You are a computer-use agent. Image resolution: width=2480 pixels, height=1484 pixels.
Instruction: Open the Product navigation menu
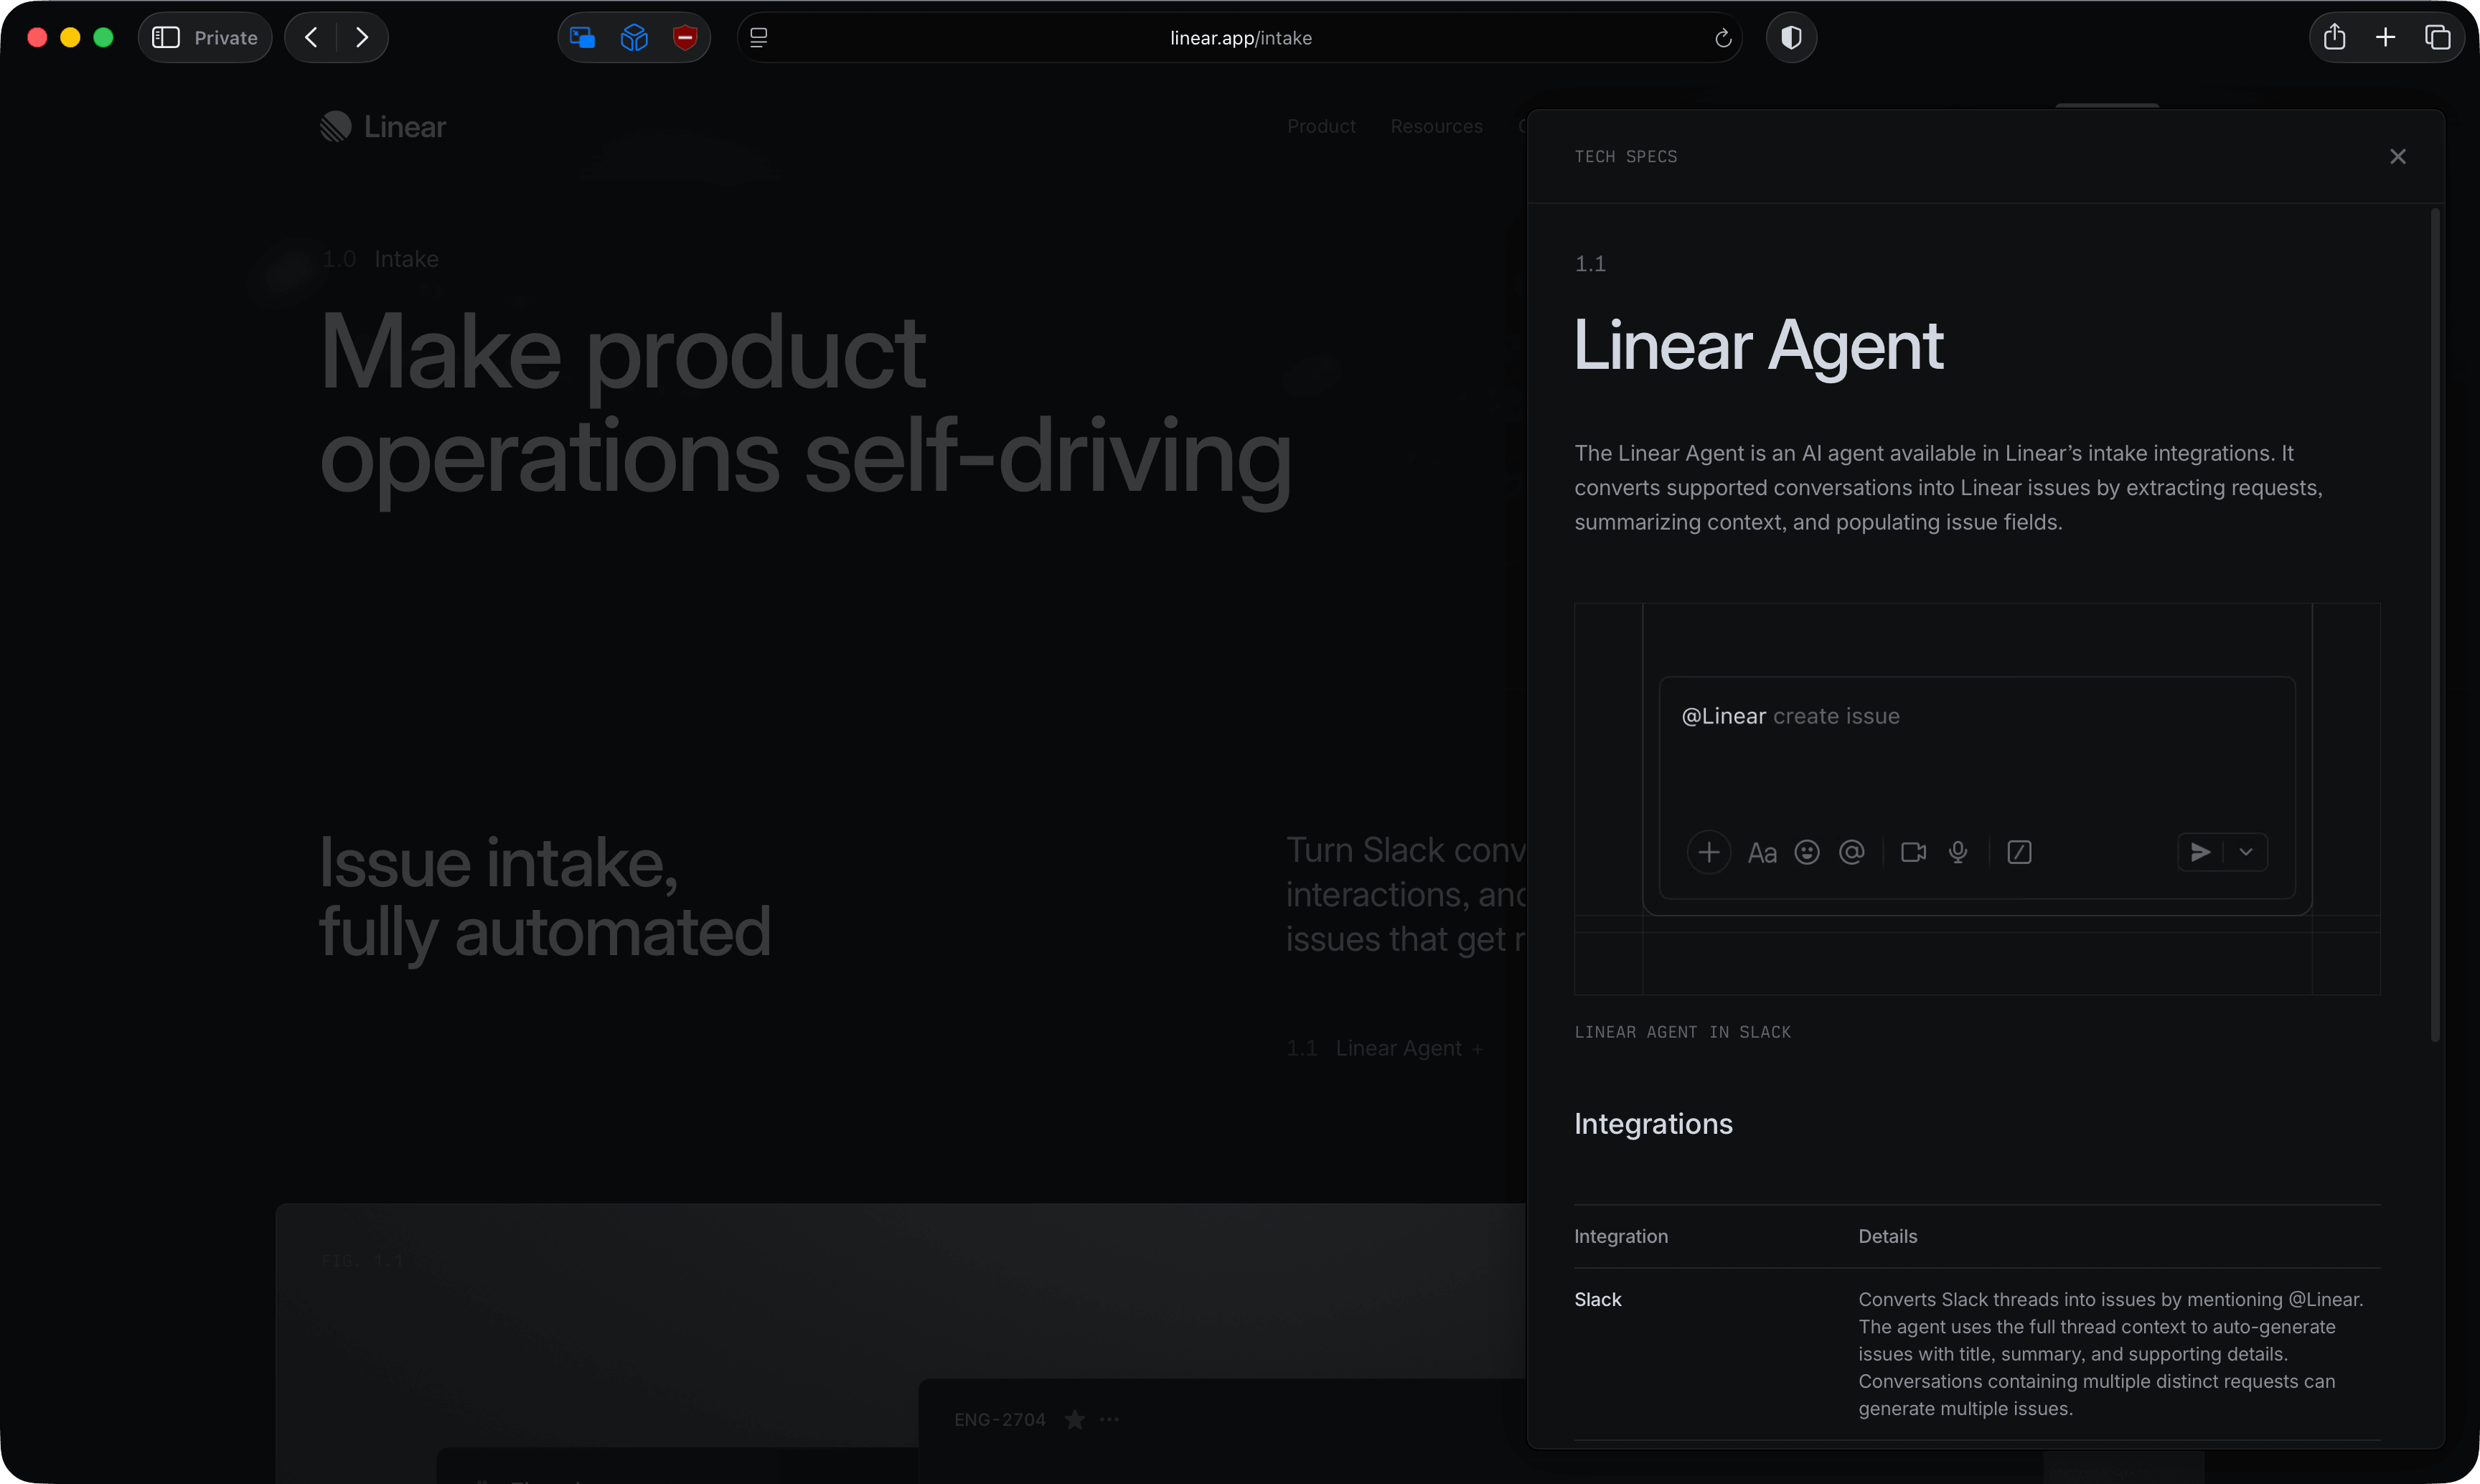(x=1321, y=126)
